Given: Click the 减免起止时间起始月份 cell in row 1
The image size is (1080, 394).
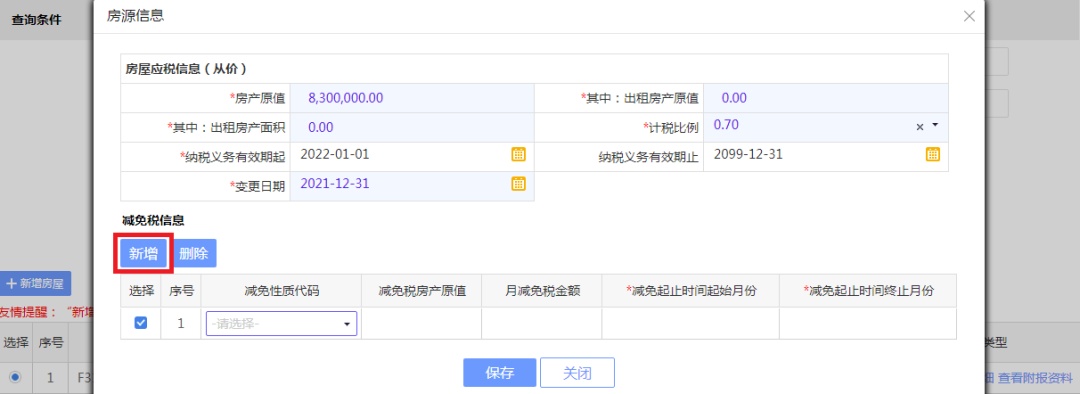Looking at the screenshot, I should [691, 323].
